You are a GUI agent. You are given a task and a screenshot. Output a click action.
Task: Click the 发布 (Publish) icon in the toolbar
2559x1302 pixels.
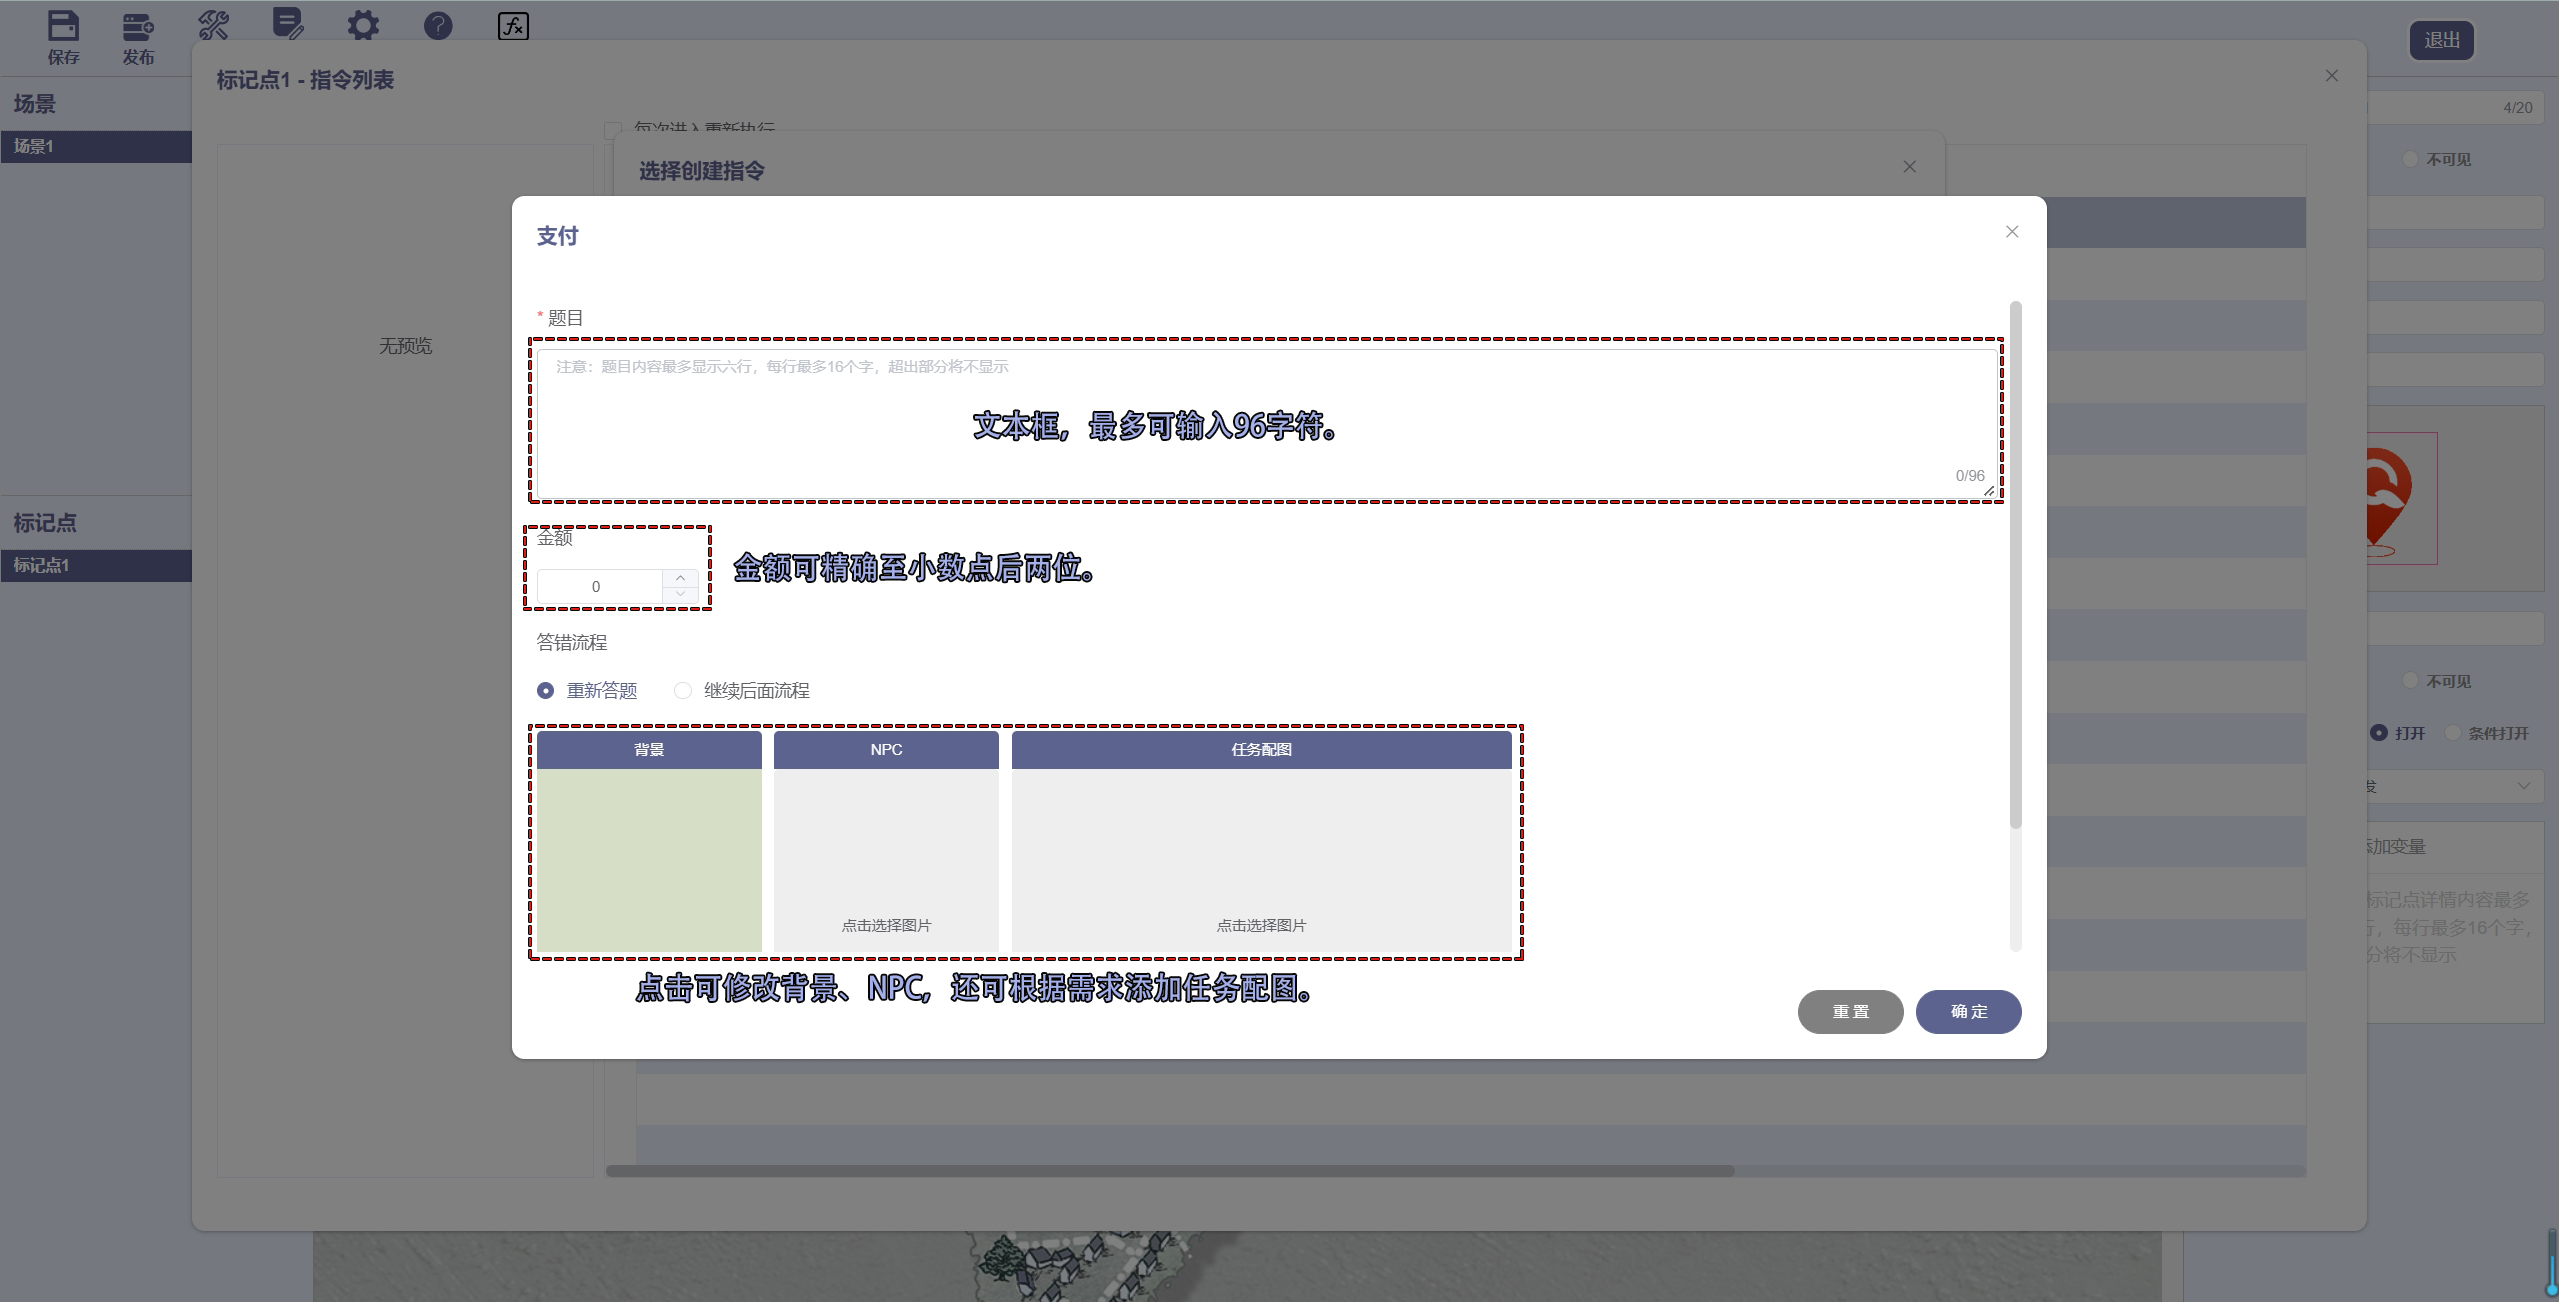(139, 27)
